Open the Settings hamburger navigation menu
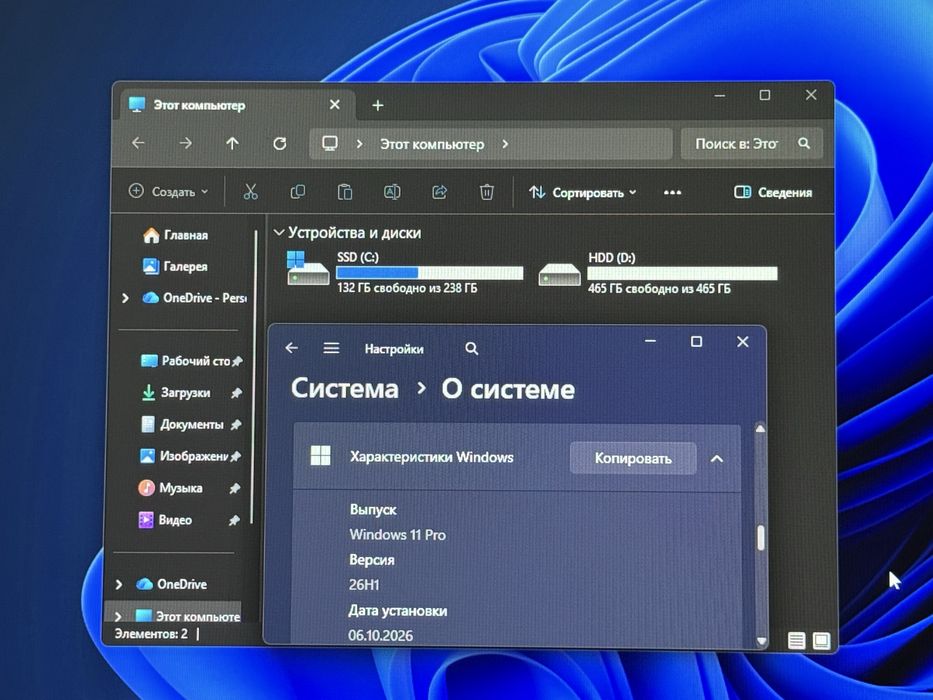 [x=331, y=348]
